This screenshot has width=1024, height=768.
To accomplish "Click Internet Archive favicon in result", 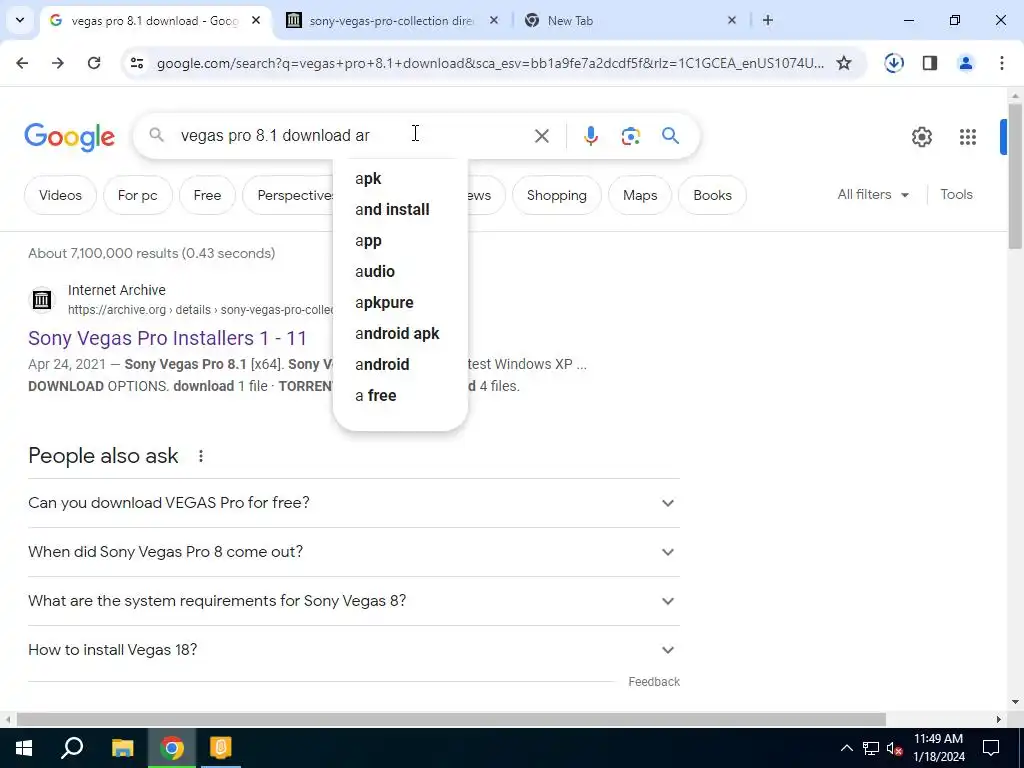I will [42, 300].
